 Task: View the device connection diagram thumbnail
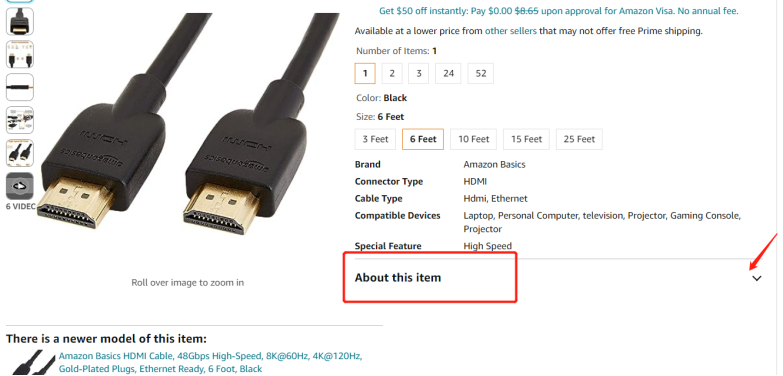tap(20, 120)
